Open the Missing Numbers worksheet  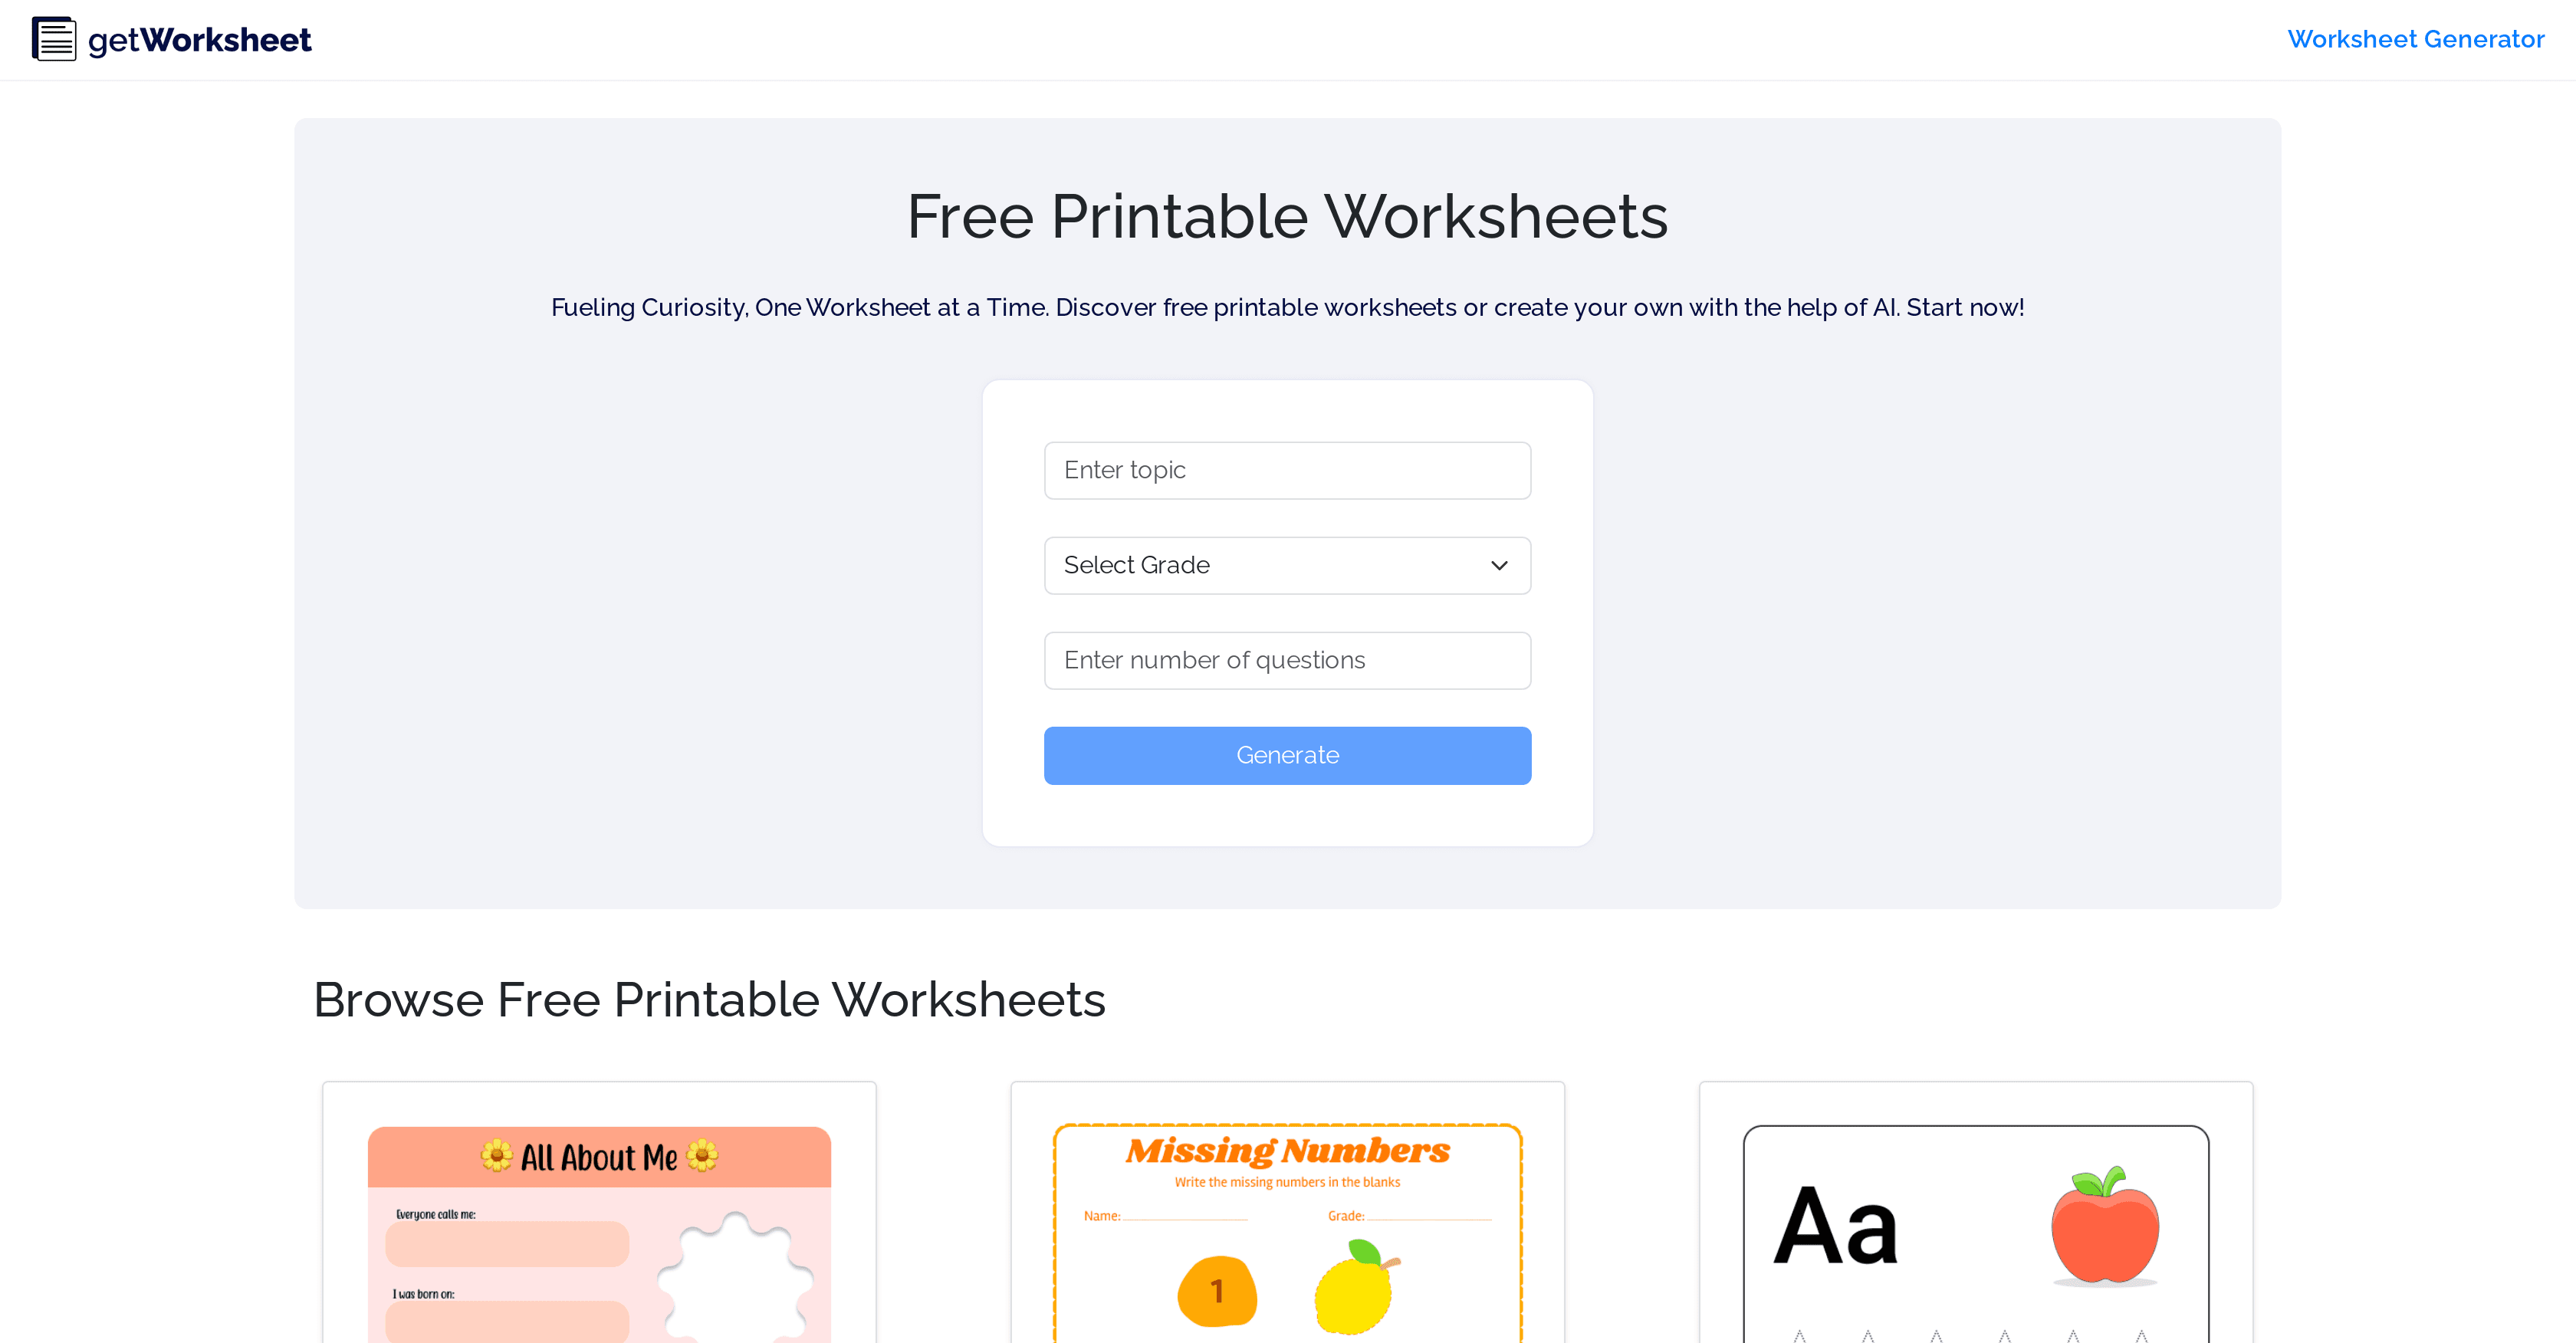pyautogui.click(x=1287, y=1210)
